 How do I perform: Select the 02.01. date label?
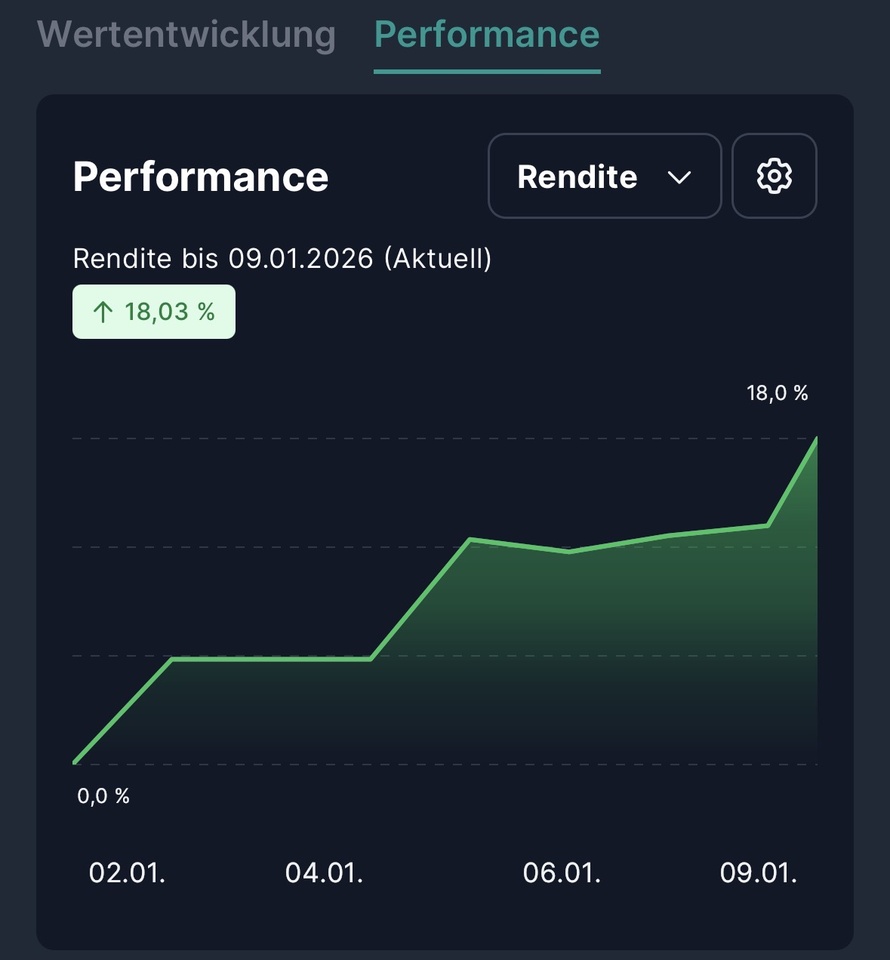pyautogui.click(x=127, y=873)
